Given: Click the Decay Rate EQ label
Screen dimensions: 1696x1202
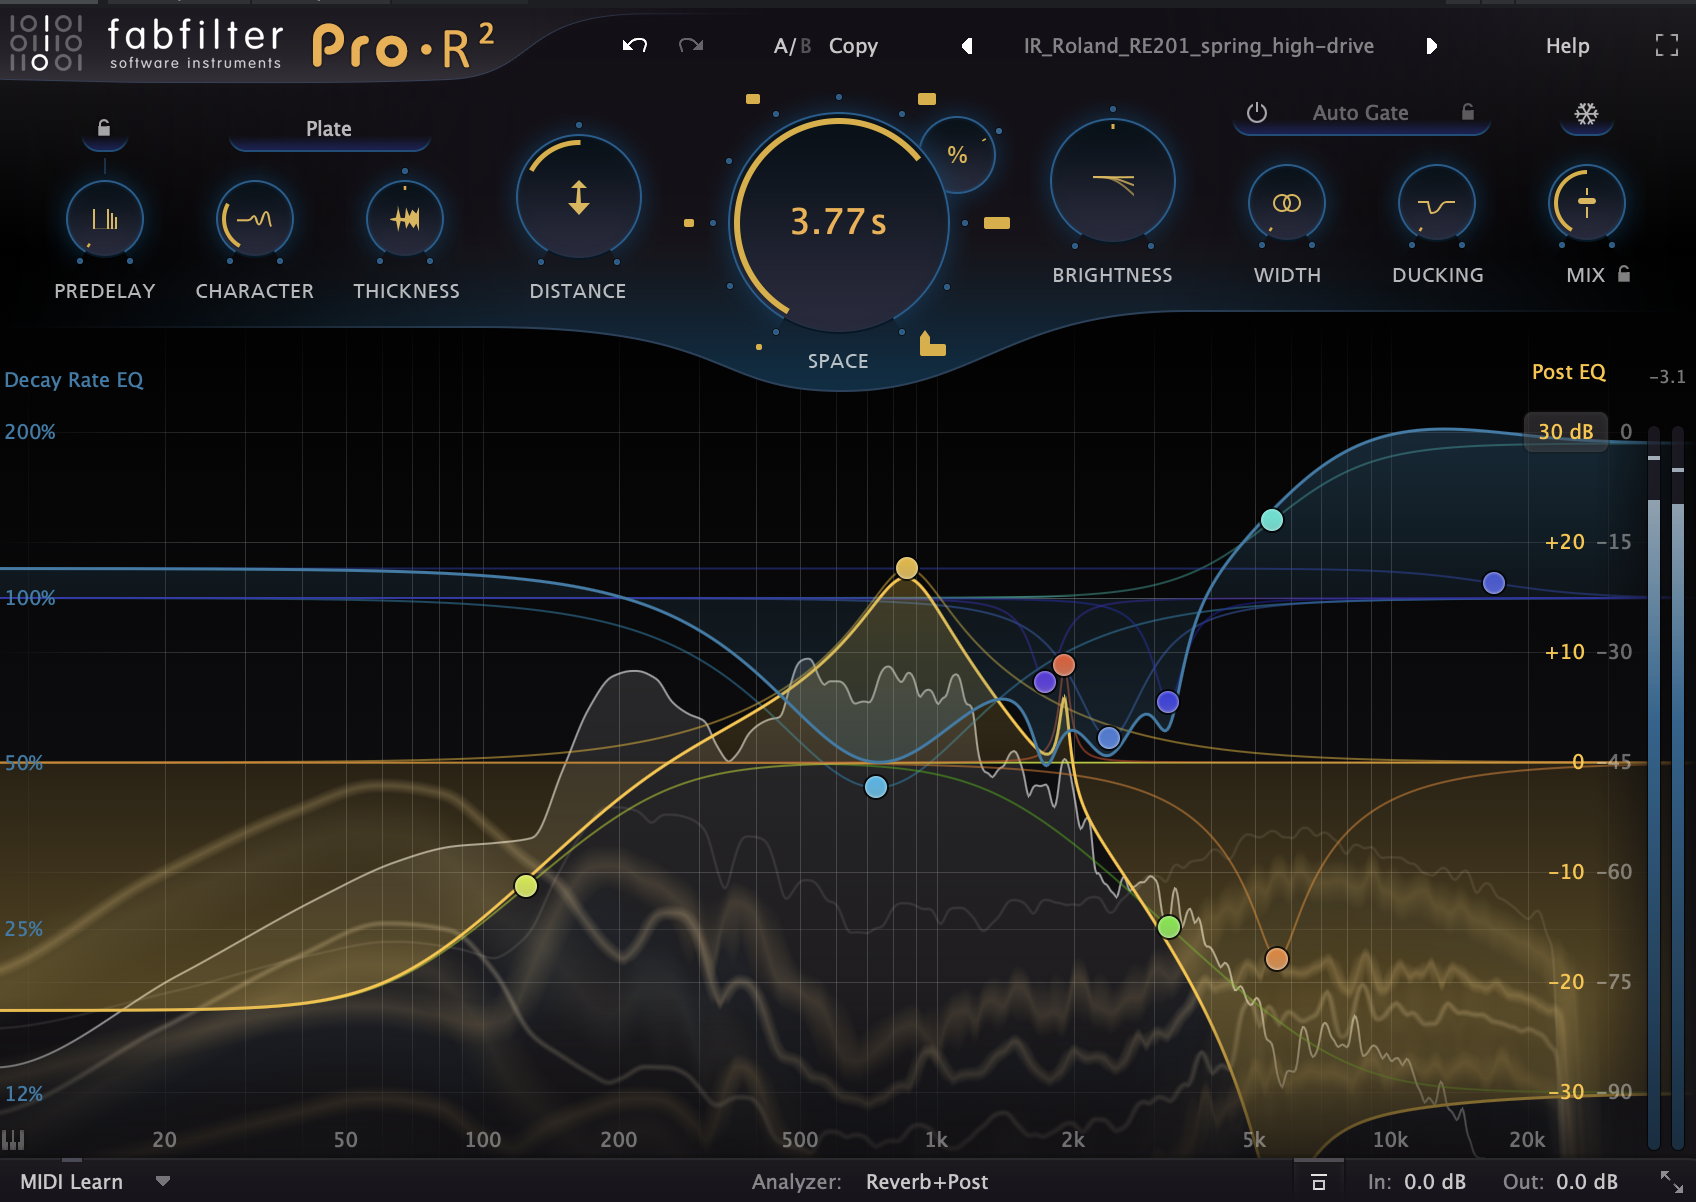Looking at the screenshot, I should [x=74, y=380].
